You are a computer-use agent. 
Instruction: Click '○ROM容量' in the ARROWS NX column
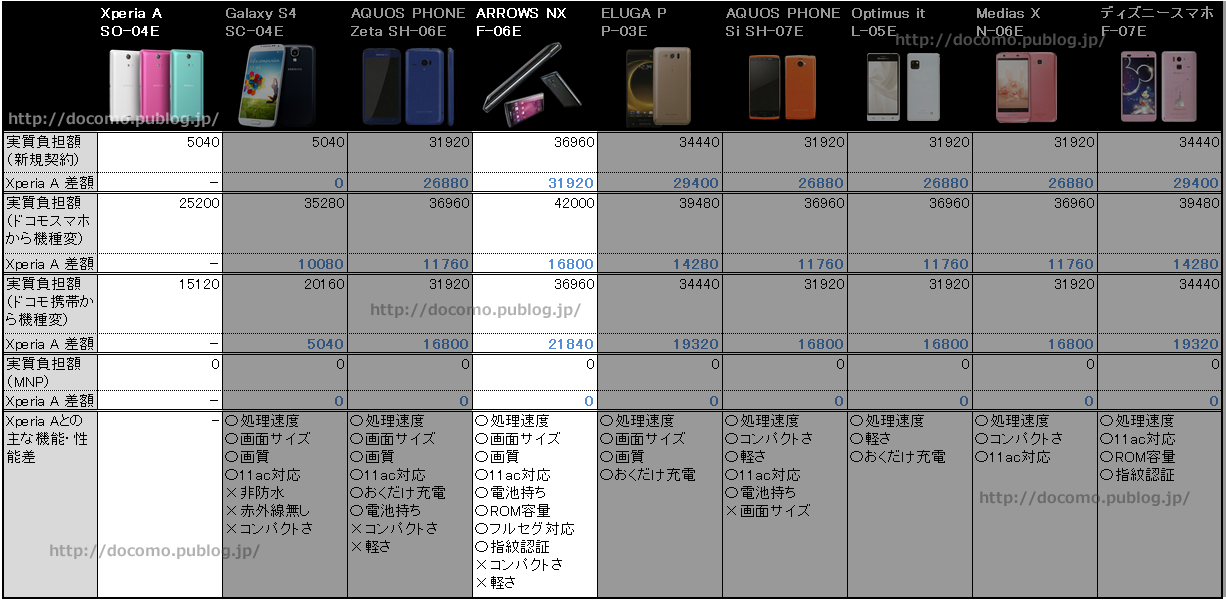coord(512,511)
